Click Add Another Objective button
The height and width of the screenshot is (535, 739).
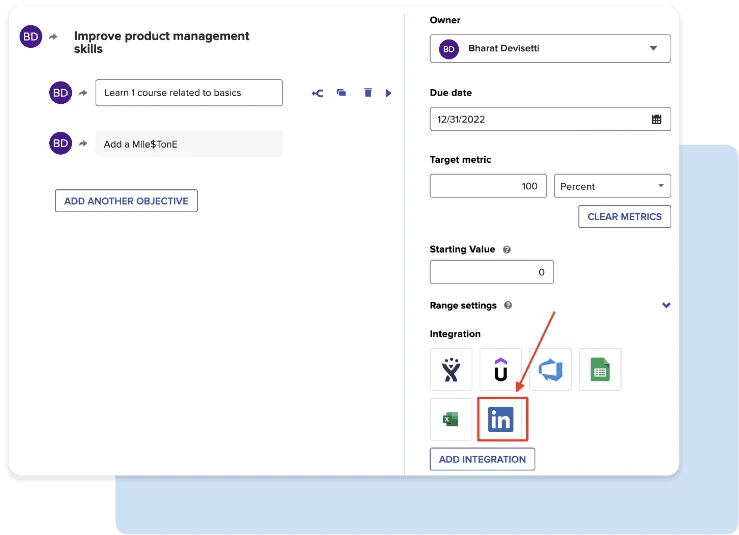(126, 201)
